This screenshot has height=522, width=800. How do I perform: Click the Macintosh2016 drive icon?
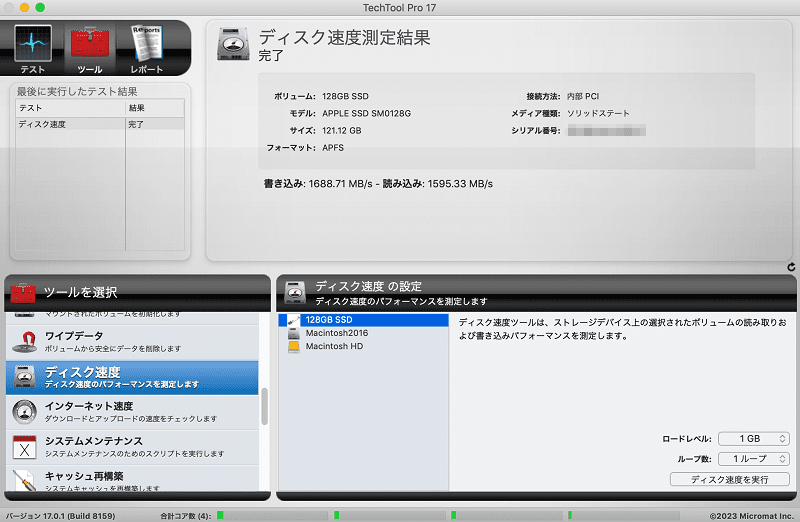click(x=293, y=333)
